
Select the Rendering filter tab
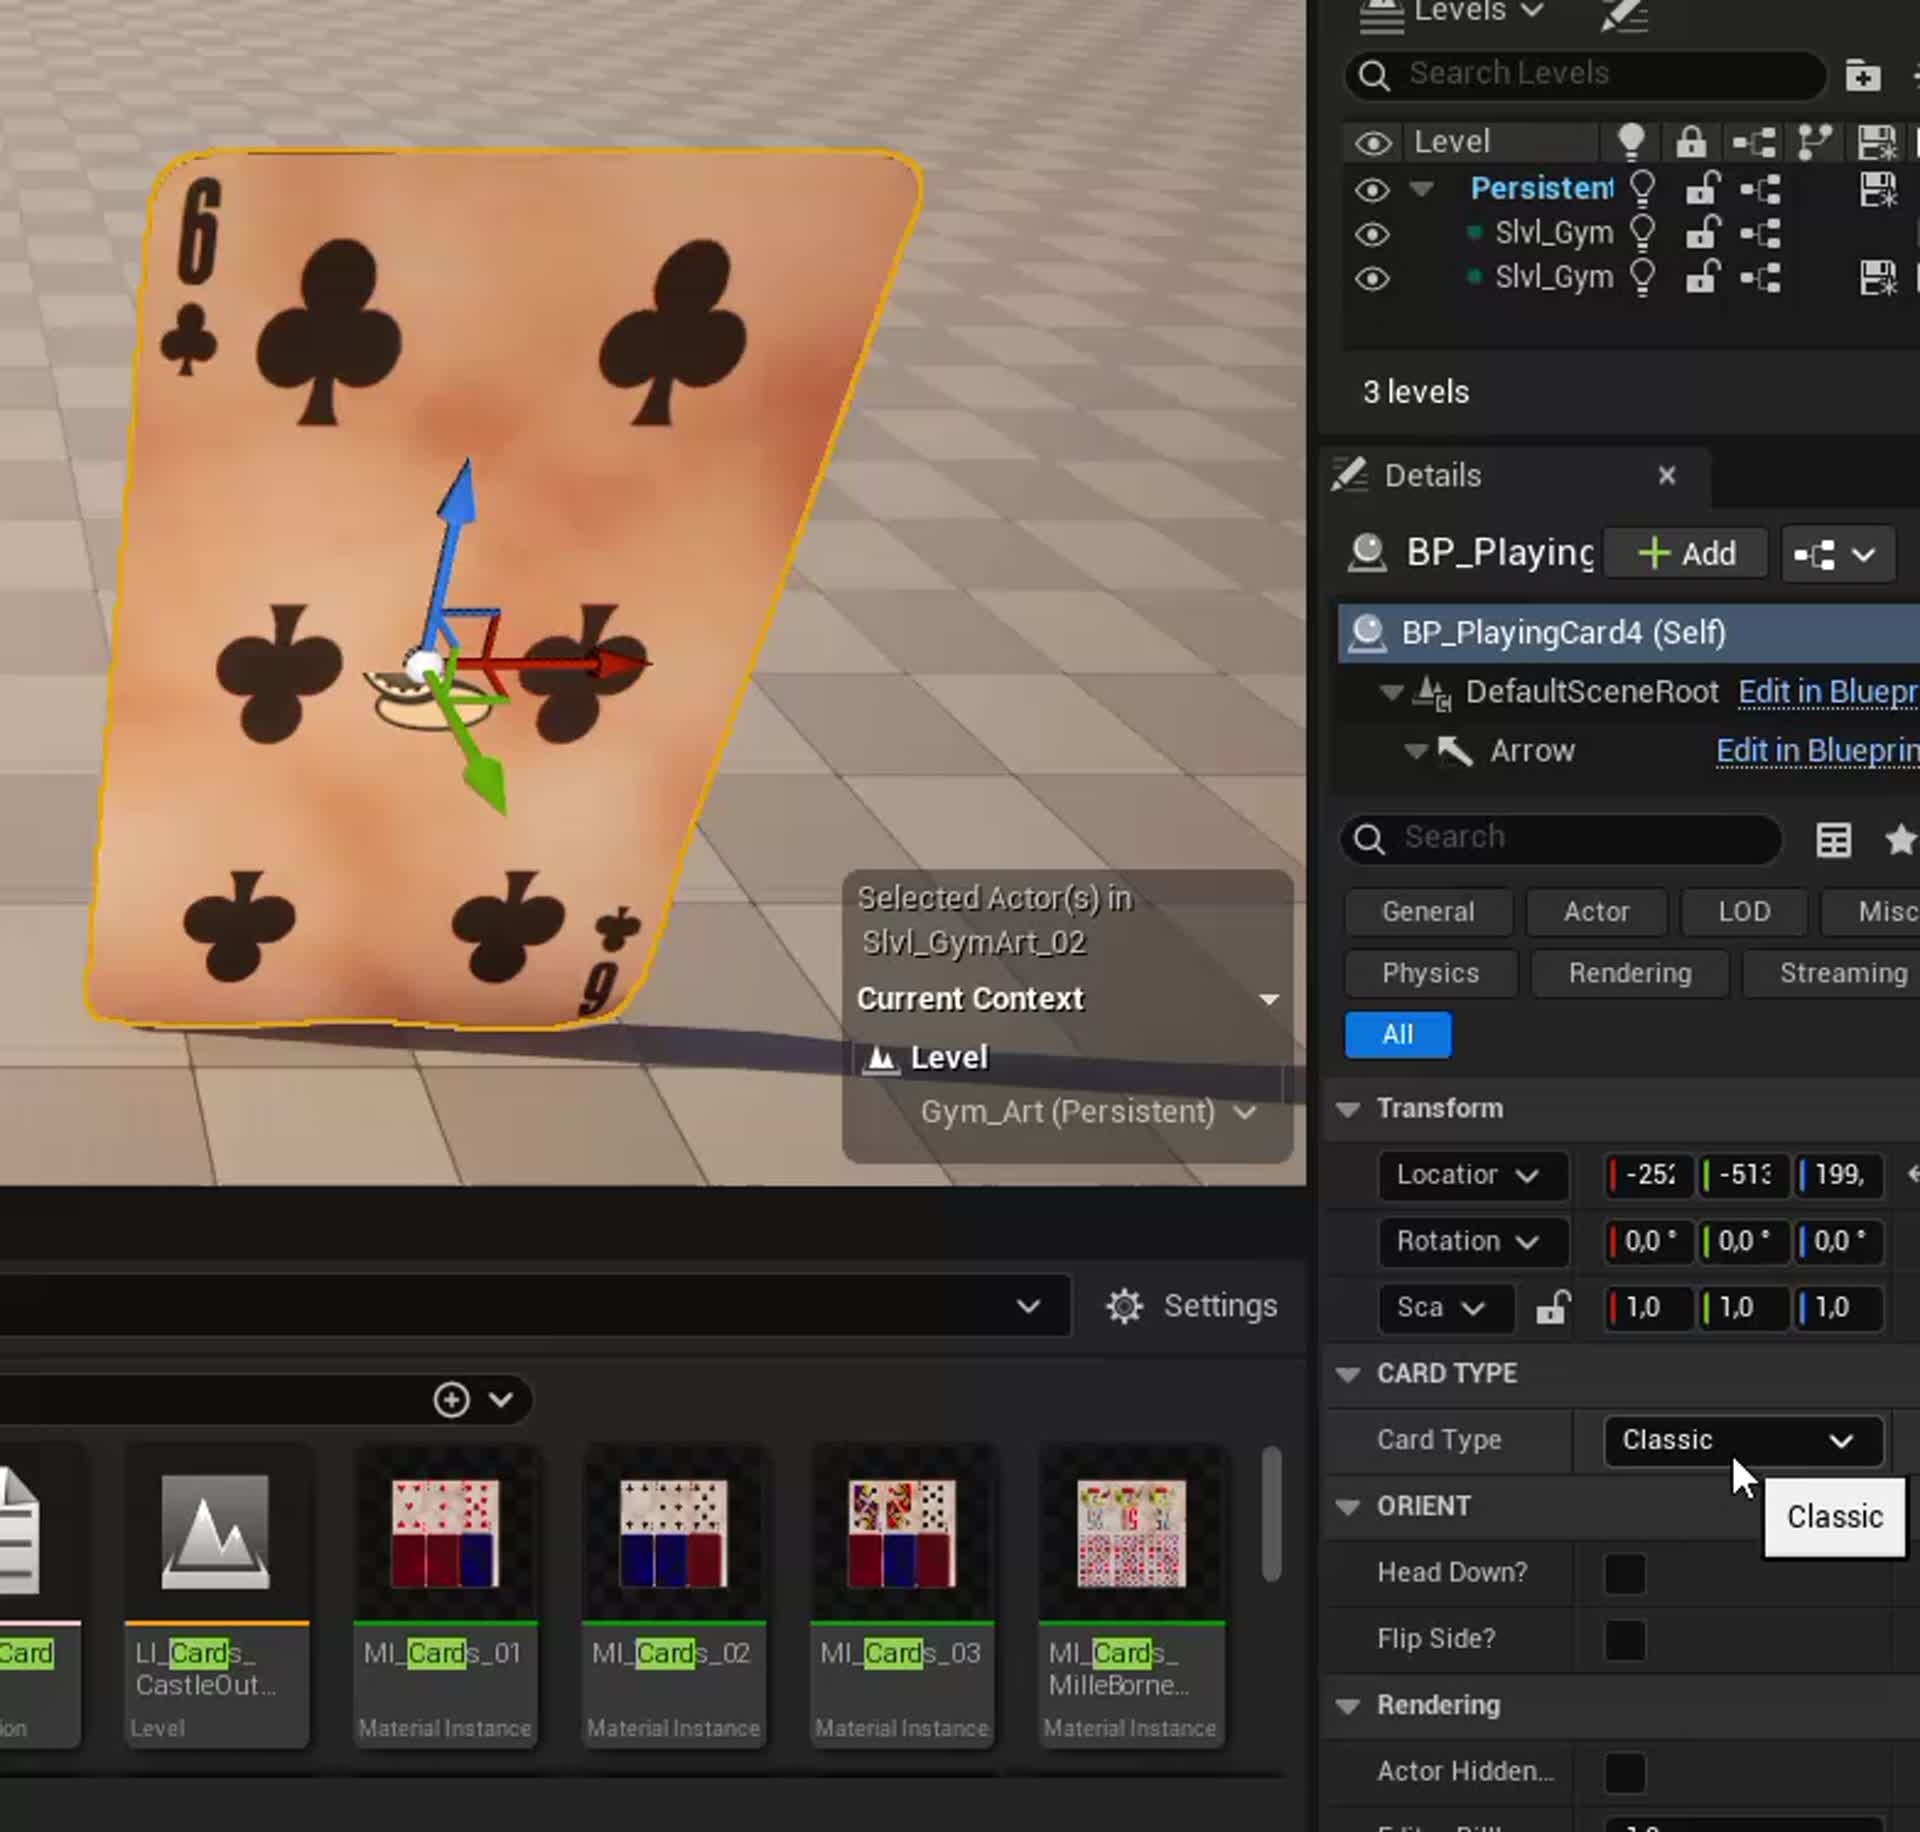coord(1629,973)
